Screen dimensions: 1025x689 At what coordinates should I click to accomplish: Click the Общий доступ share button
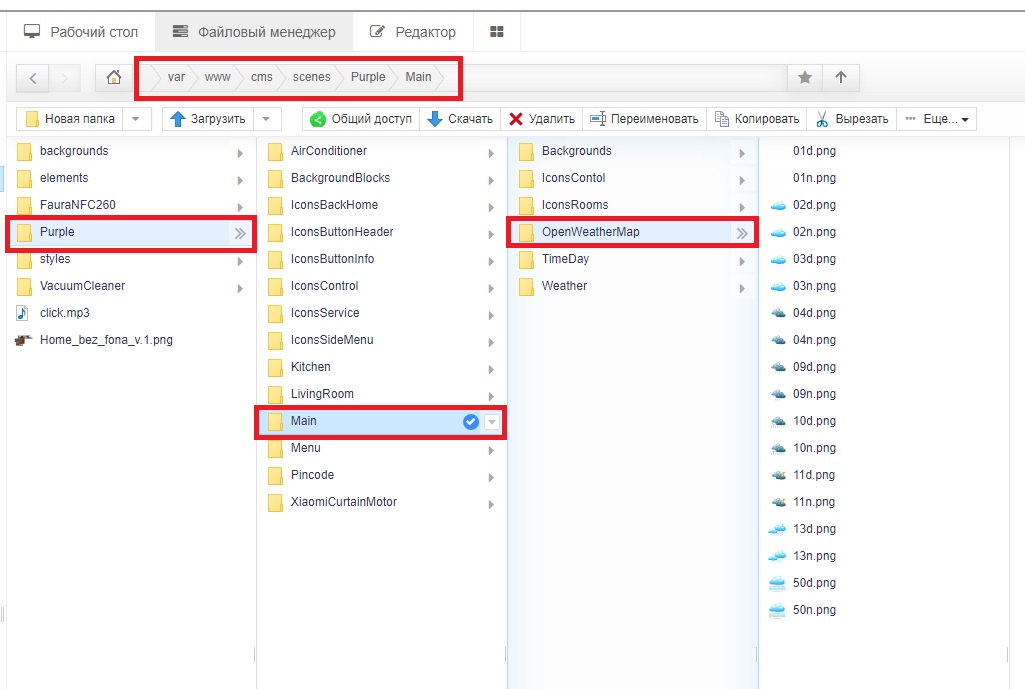pos(361,119)
